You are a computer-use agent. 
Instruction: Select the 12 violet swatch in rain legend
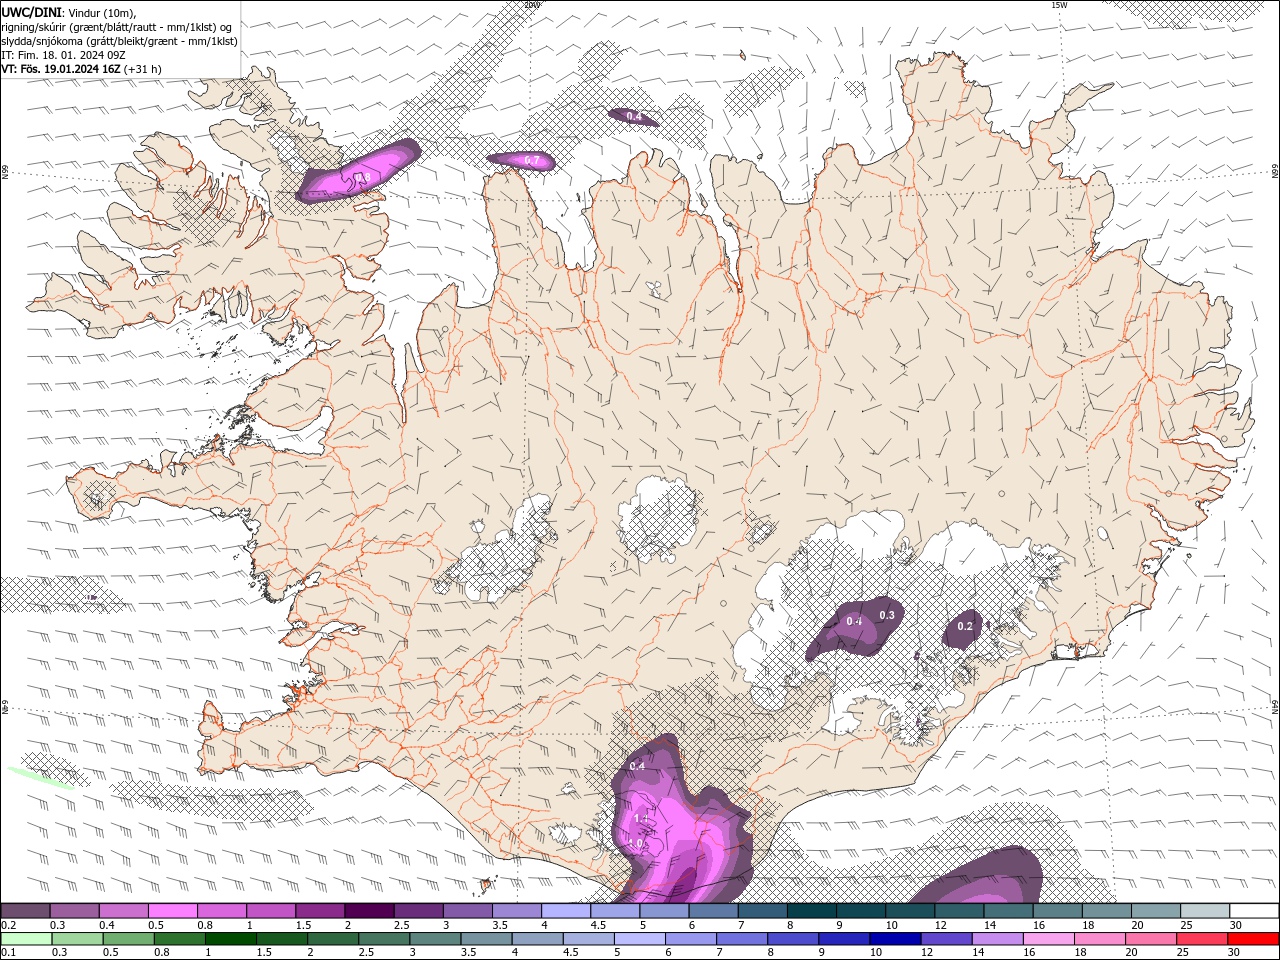point(947,939)
